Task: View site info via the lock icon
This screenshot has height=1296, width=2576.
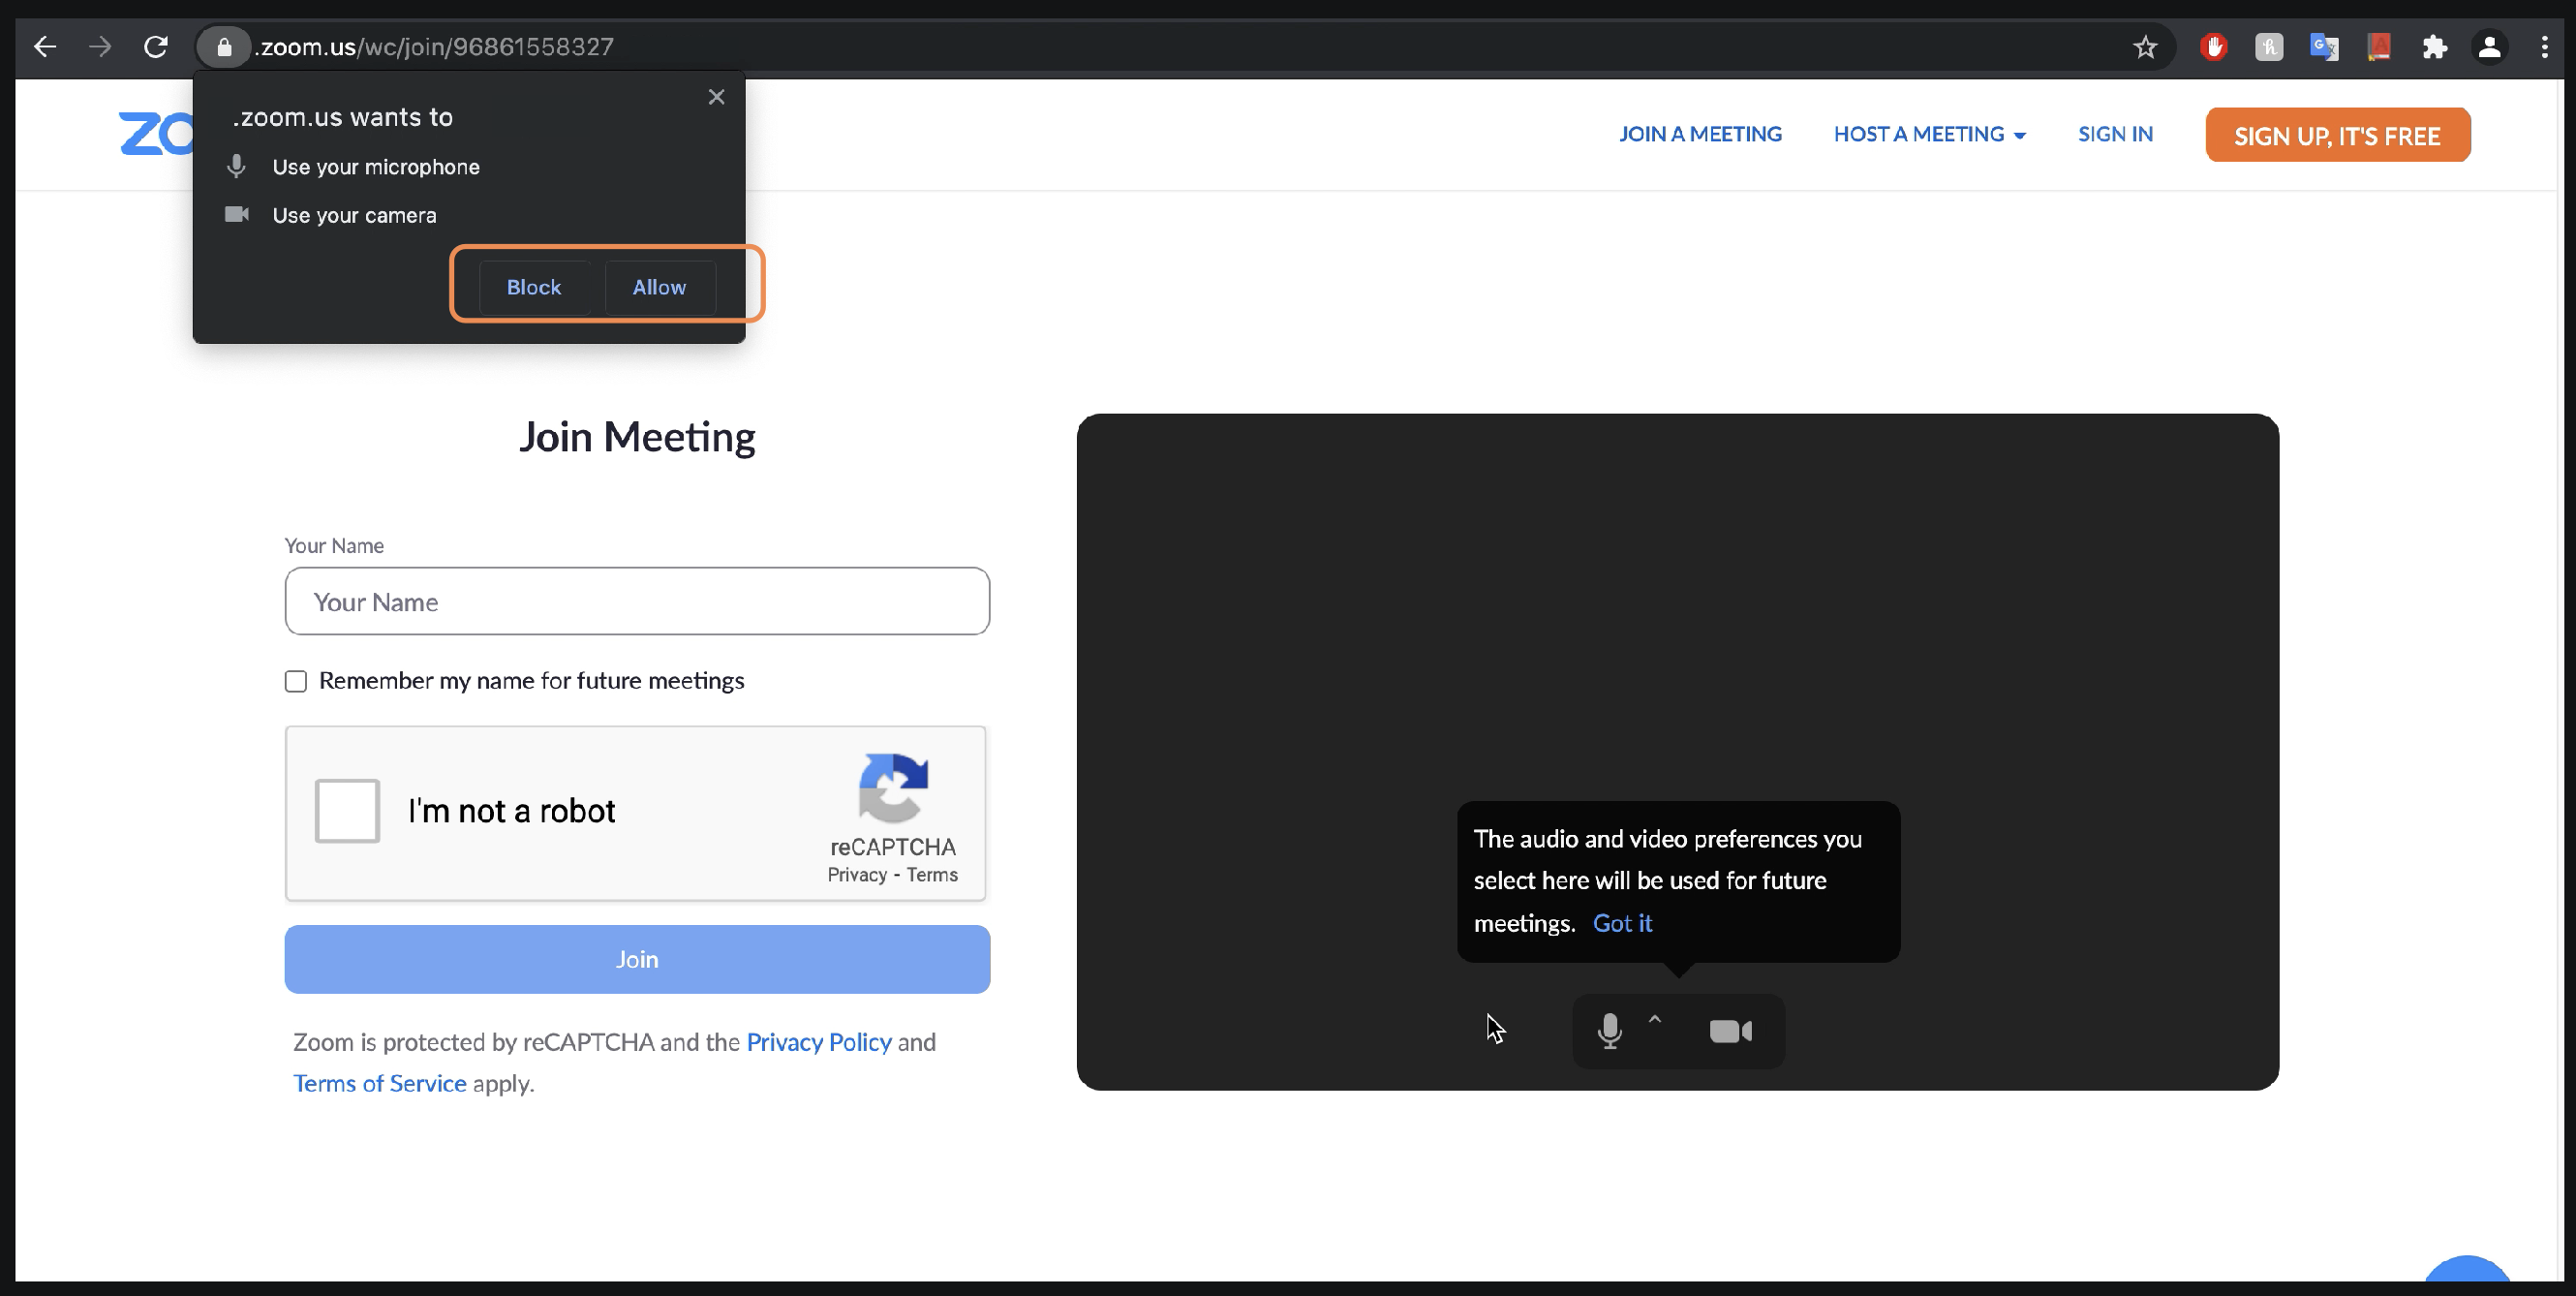Action: (x=224, y=47)
